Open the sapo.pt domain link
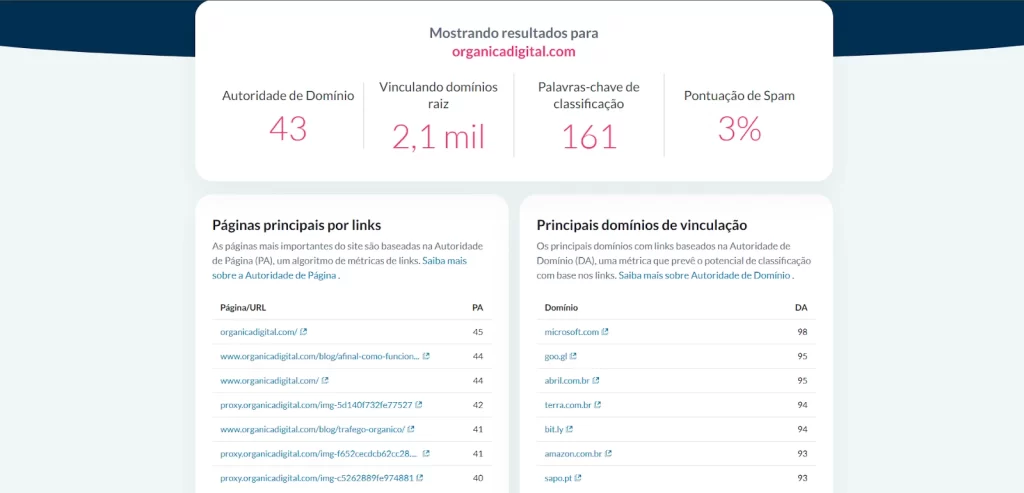1024x493 pixels. [558, 478]
